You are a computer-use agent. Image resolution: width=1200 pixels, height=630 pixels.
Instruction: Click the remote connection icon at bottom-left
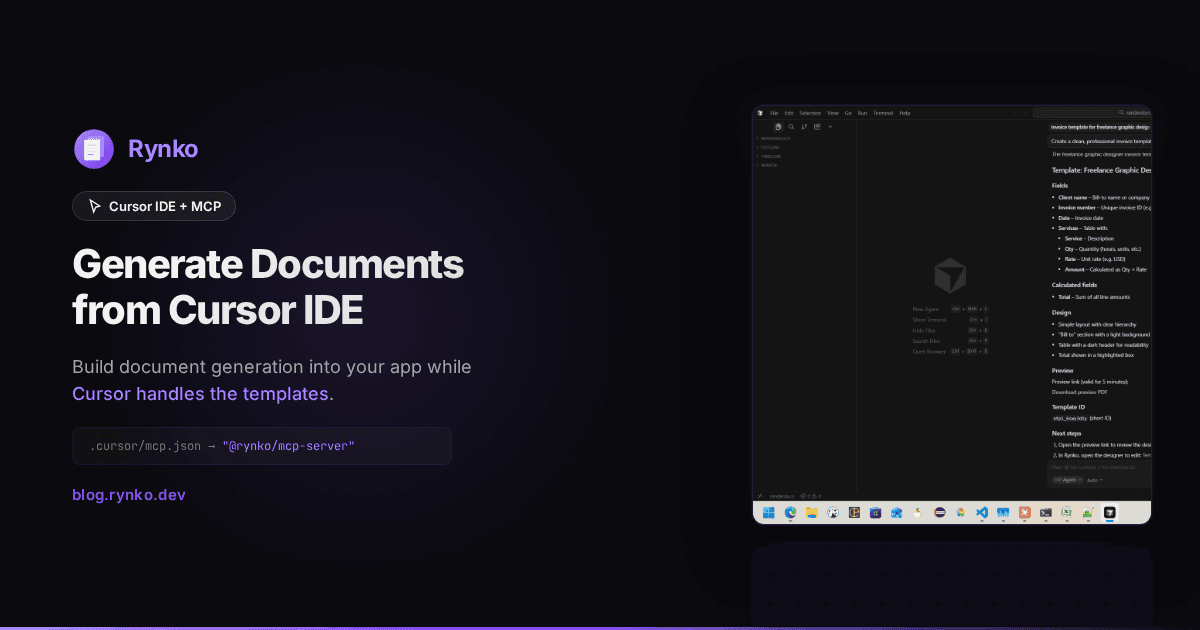pyautogui.click(x=760, y=496)
